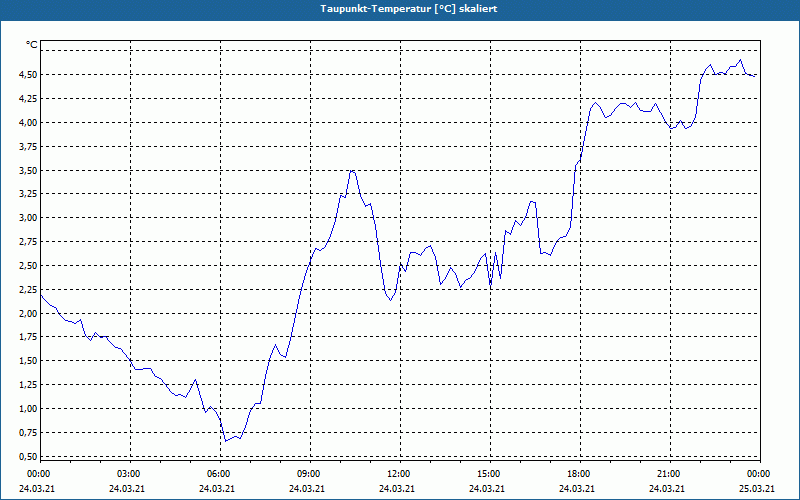Click the "24.03.21" date under 21:00
Image resolution: width=800 pixels, height=500 pixels.
(x=666, y=489)
